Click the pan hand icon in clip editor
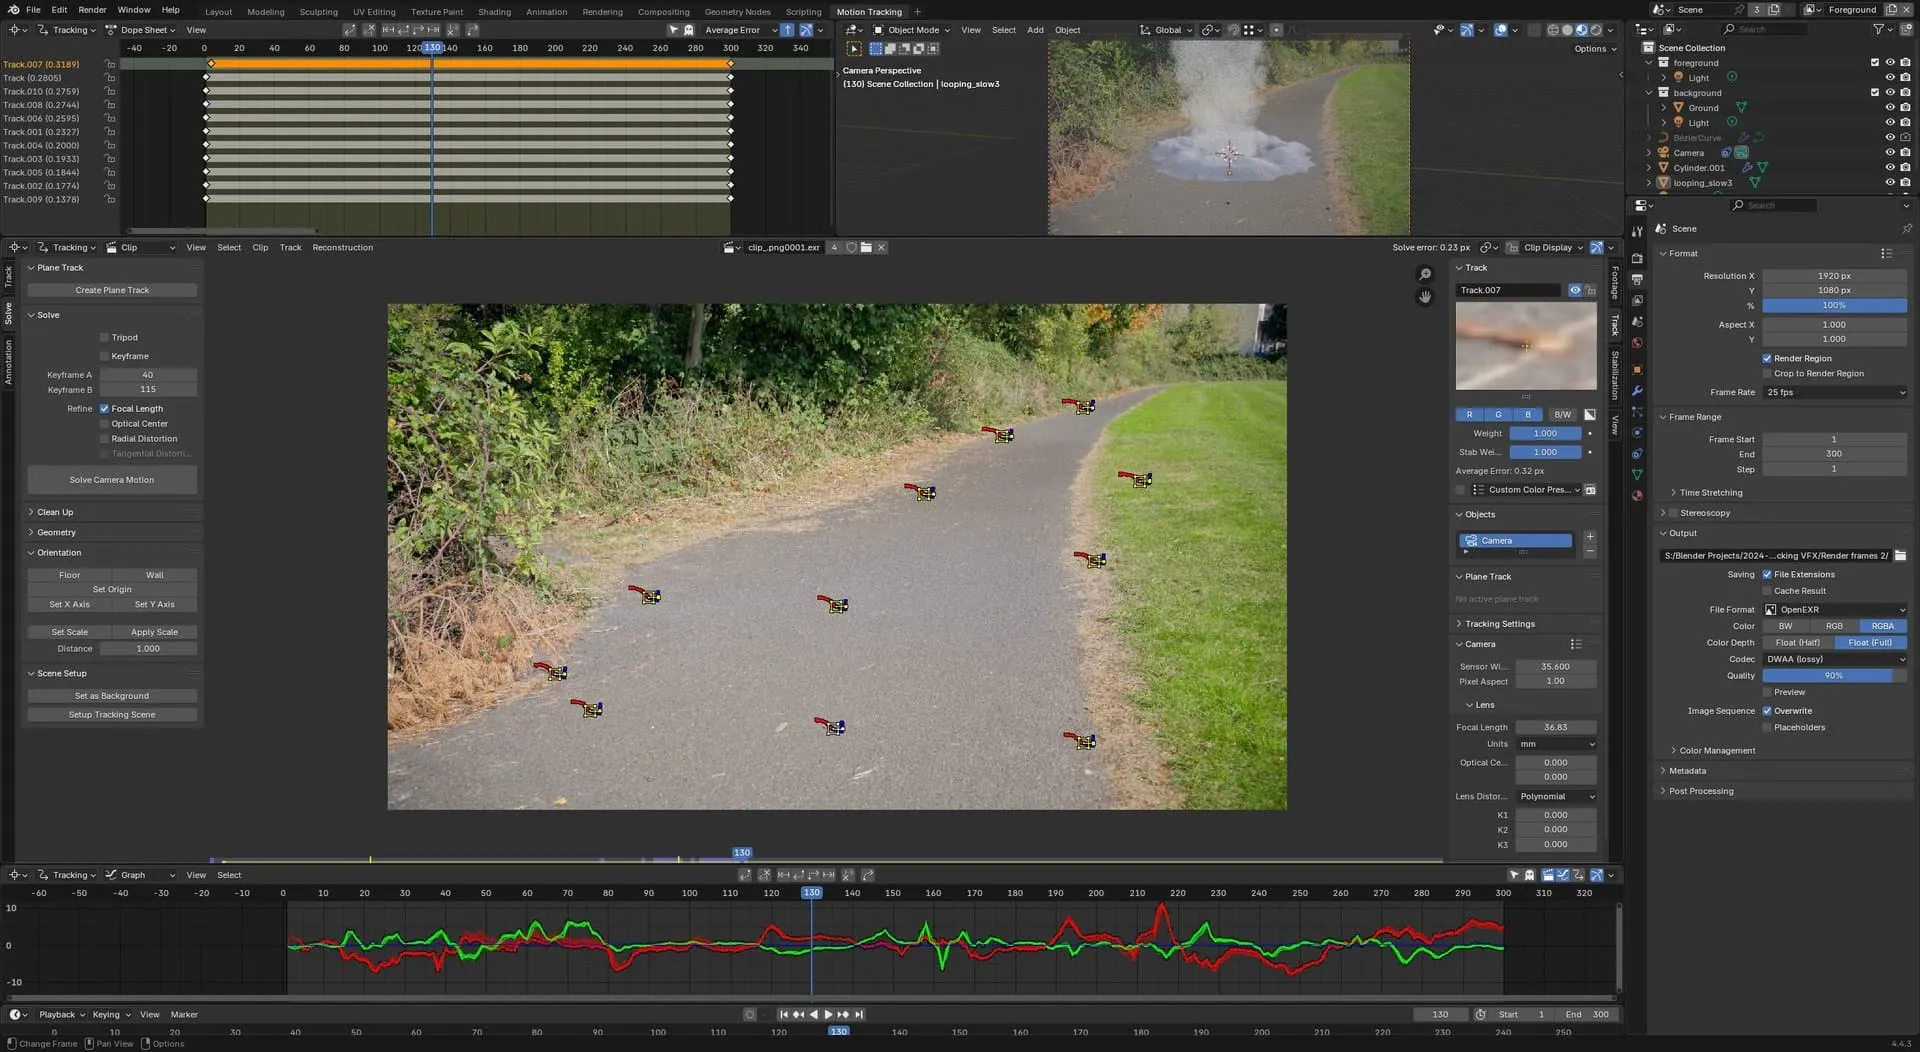The width and height of the screenshot is (1920, 1052). click(x=1425, y=297)
